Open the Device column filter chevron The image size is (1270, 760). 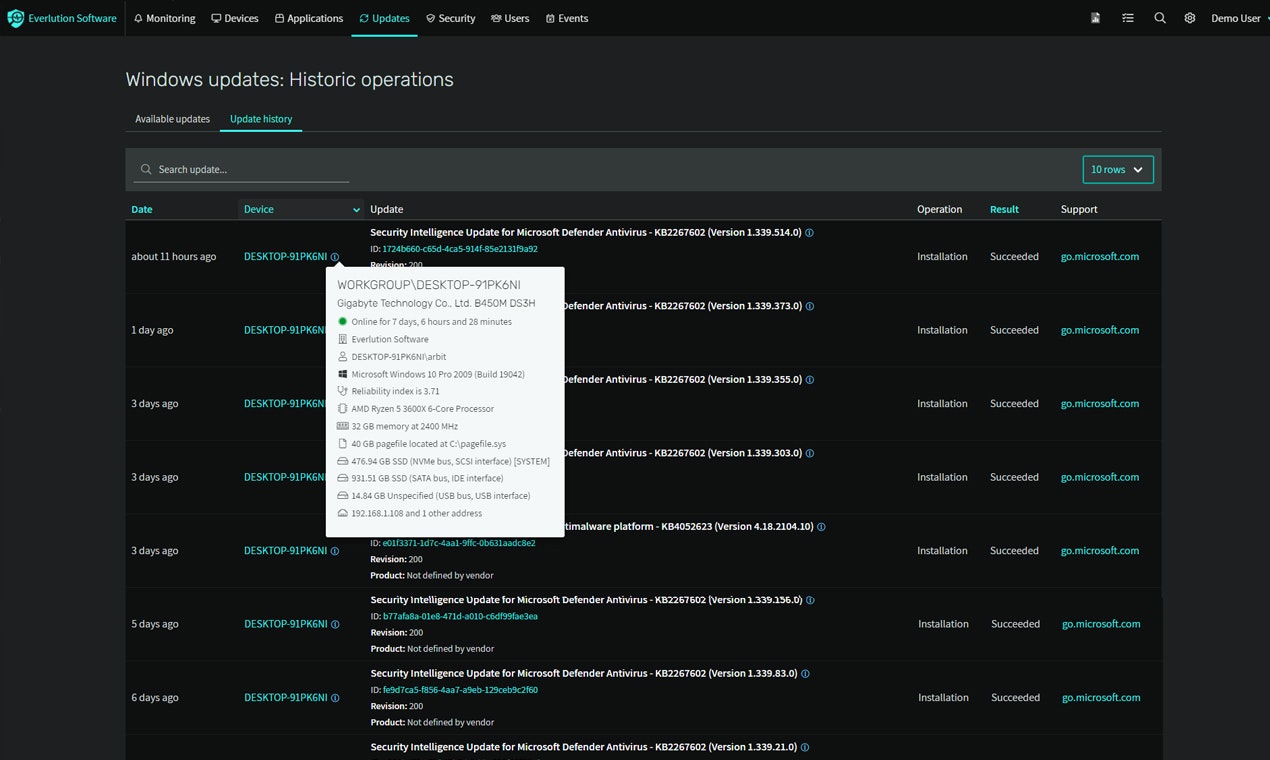click(x=356, y=210)
